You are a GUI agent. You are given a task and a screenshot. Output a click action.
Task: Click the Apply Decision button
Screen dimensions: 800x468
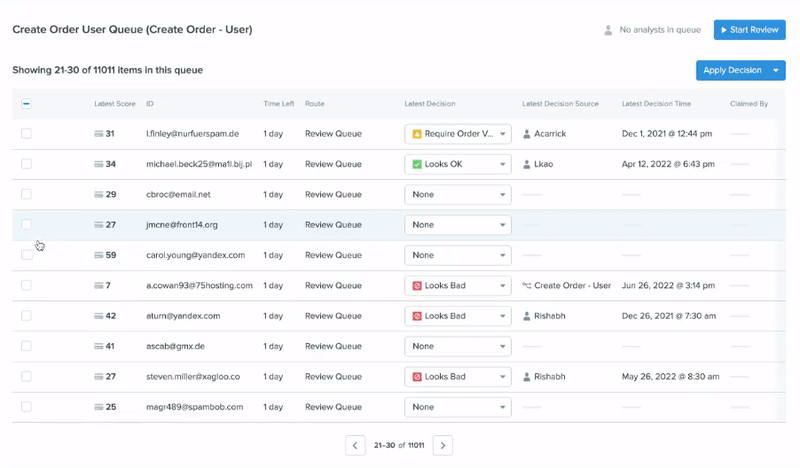click(x=732, y=70)
